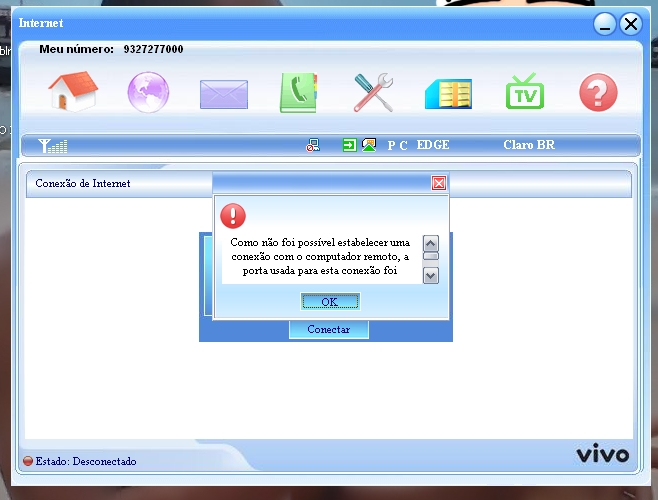This screenshot has width=658, height=500.
Task: Click the green arrow status icon
Action: [350, 145]
